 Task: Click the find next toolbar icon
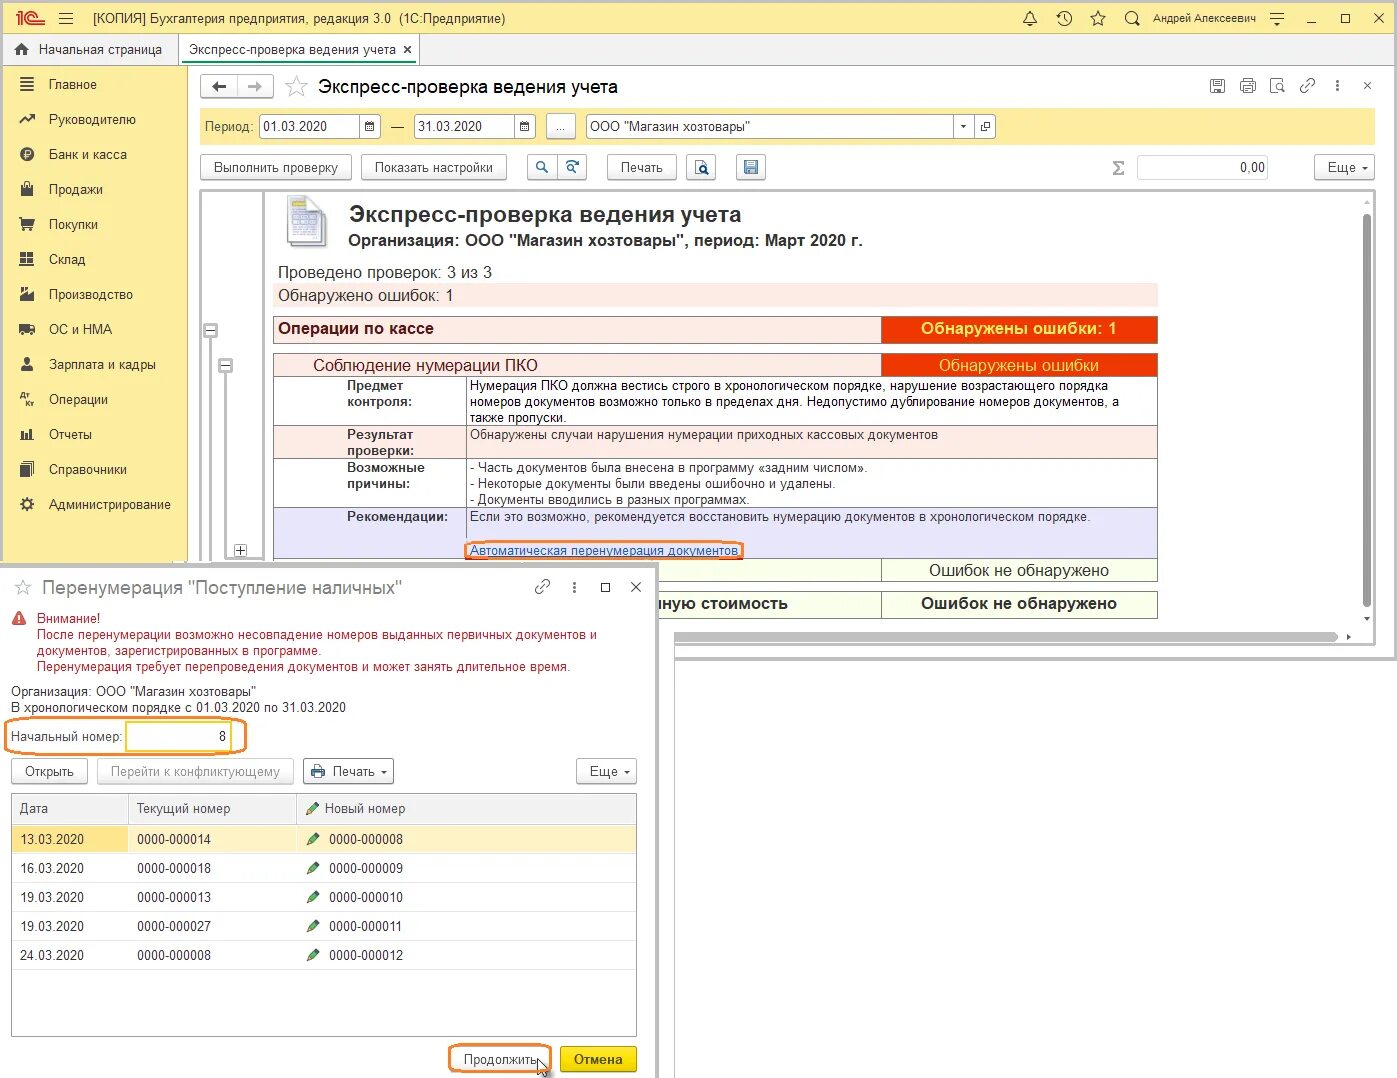coord(572,168)
